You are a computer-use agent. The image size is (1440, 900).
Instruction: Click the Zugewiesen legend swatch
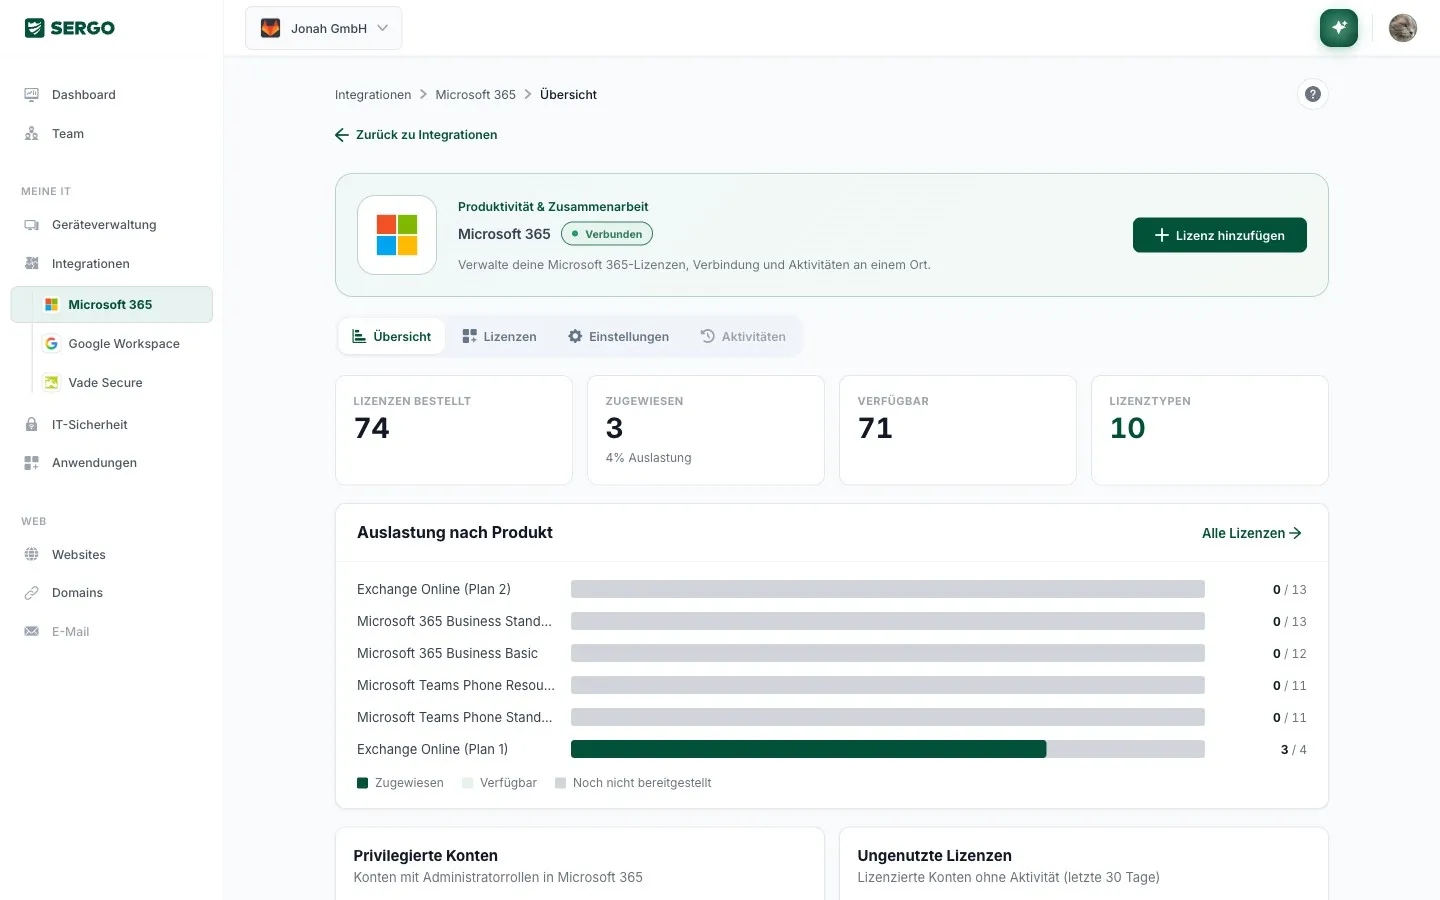(x=363, y=783)
